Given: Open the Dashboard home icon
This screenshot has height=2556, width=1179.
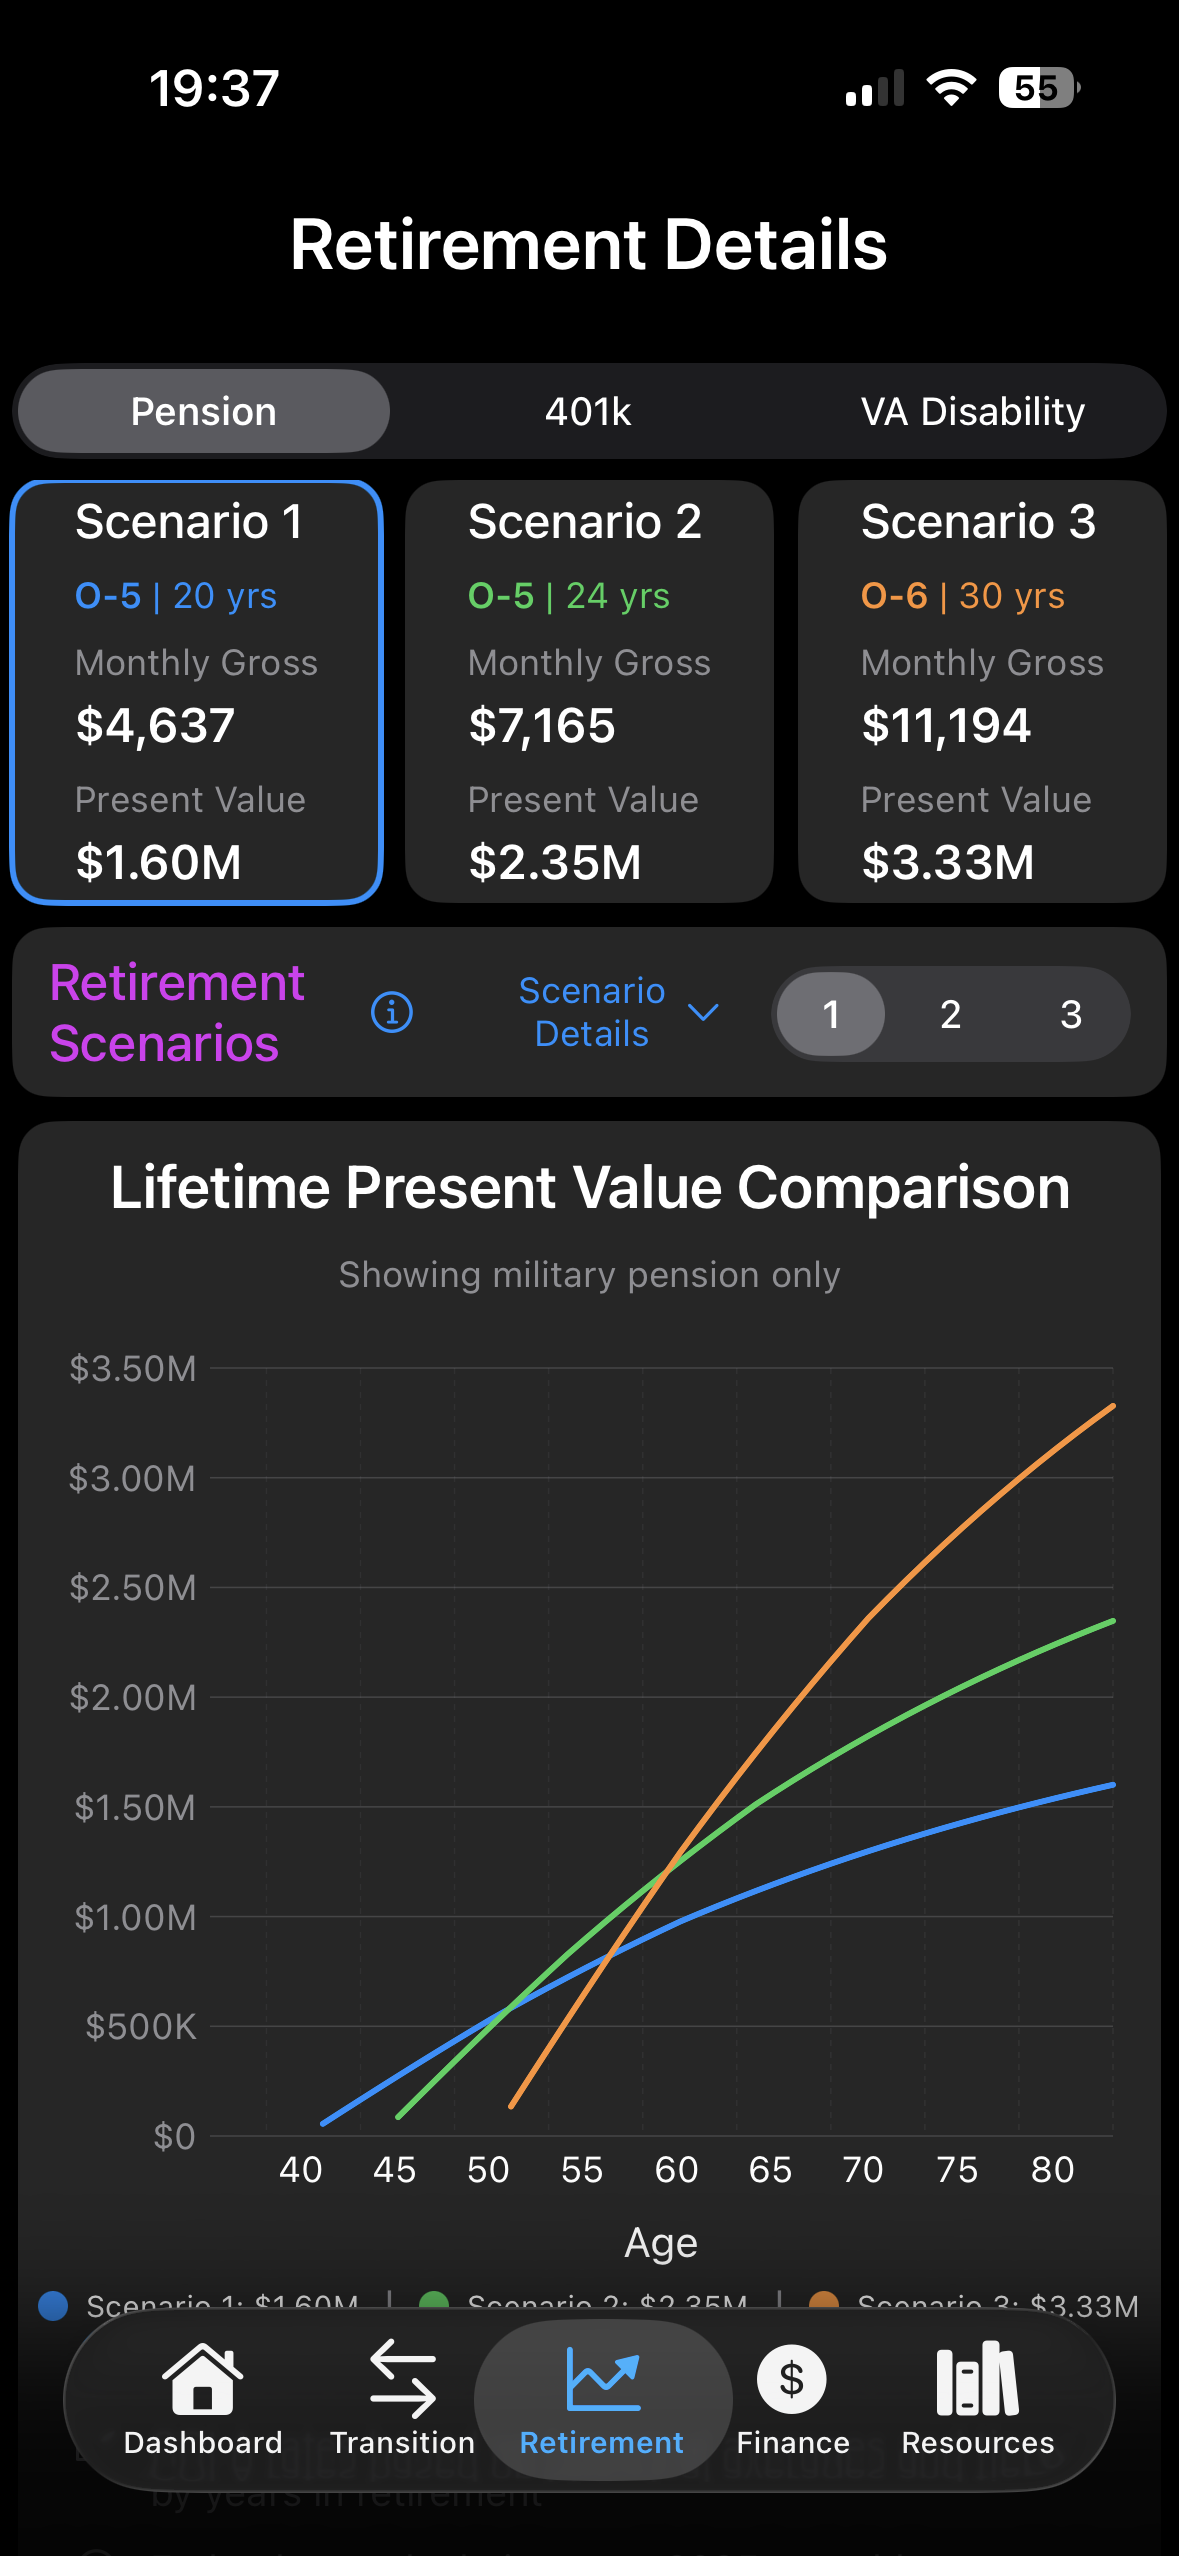Looking at the screenshot, I should [x=203, y=2371].
